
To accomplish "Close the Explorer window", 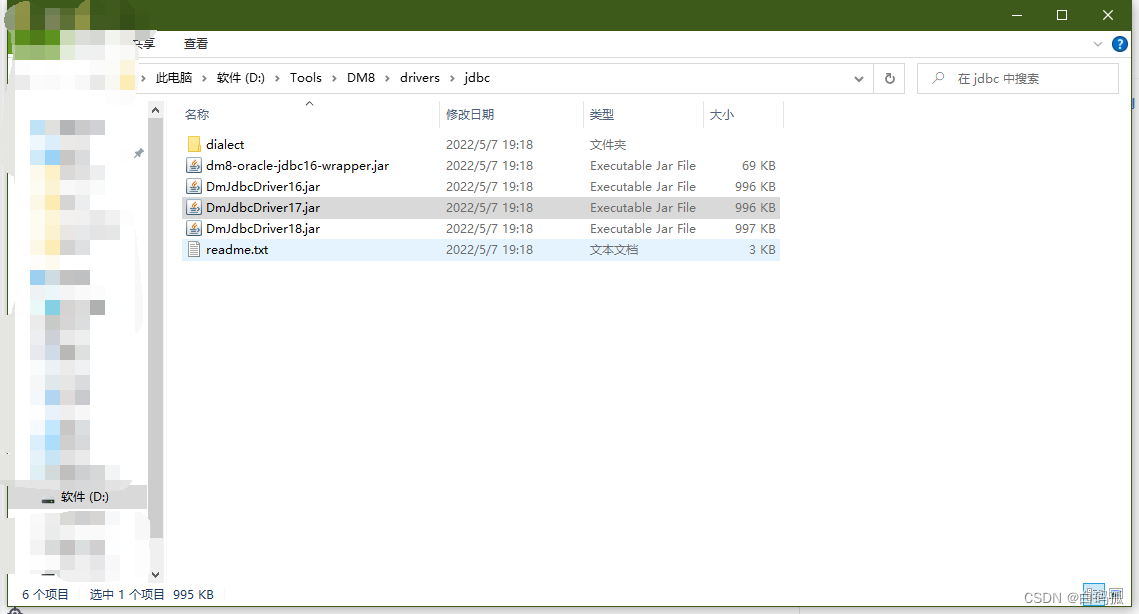I will (1108, 15).
